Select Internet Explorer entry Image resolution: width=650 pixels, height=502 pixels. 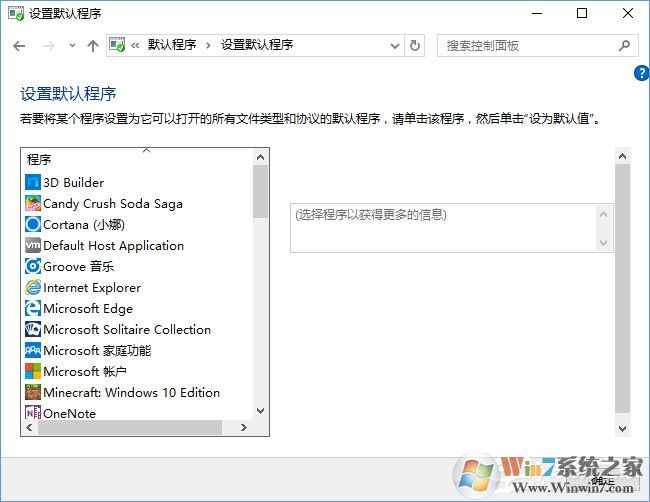point(92,288)
